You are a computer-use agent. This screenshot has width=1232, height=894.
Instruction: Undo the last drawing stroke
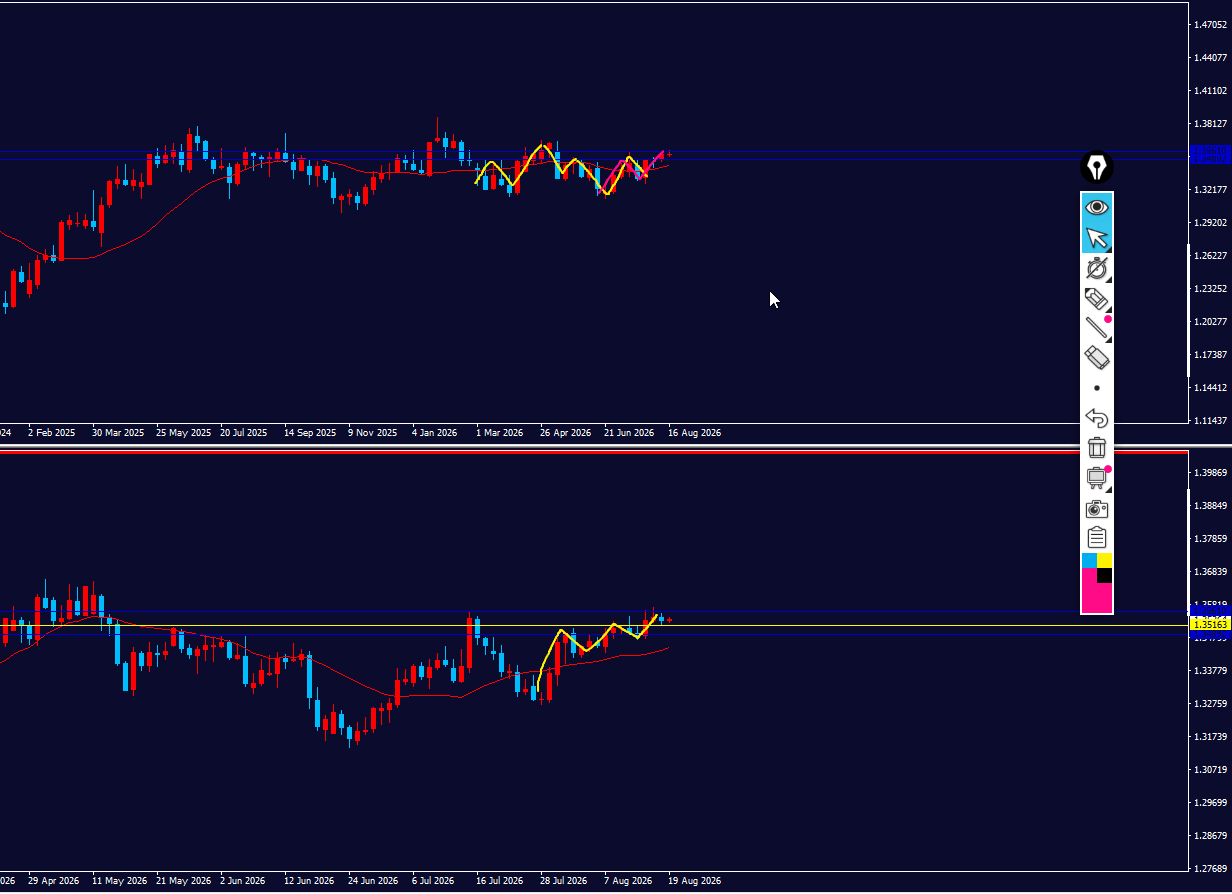[1097, 418]
